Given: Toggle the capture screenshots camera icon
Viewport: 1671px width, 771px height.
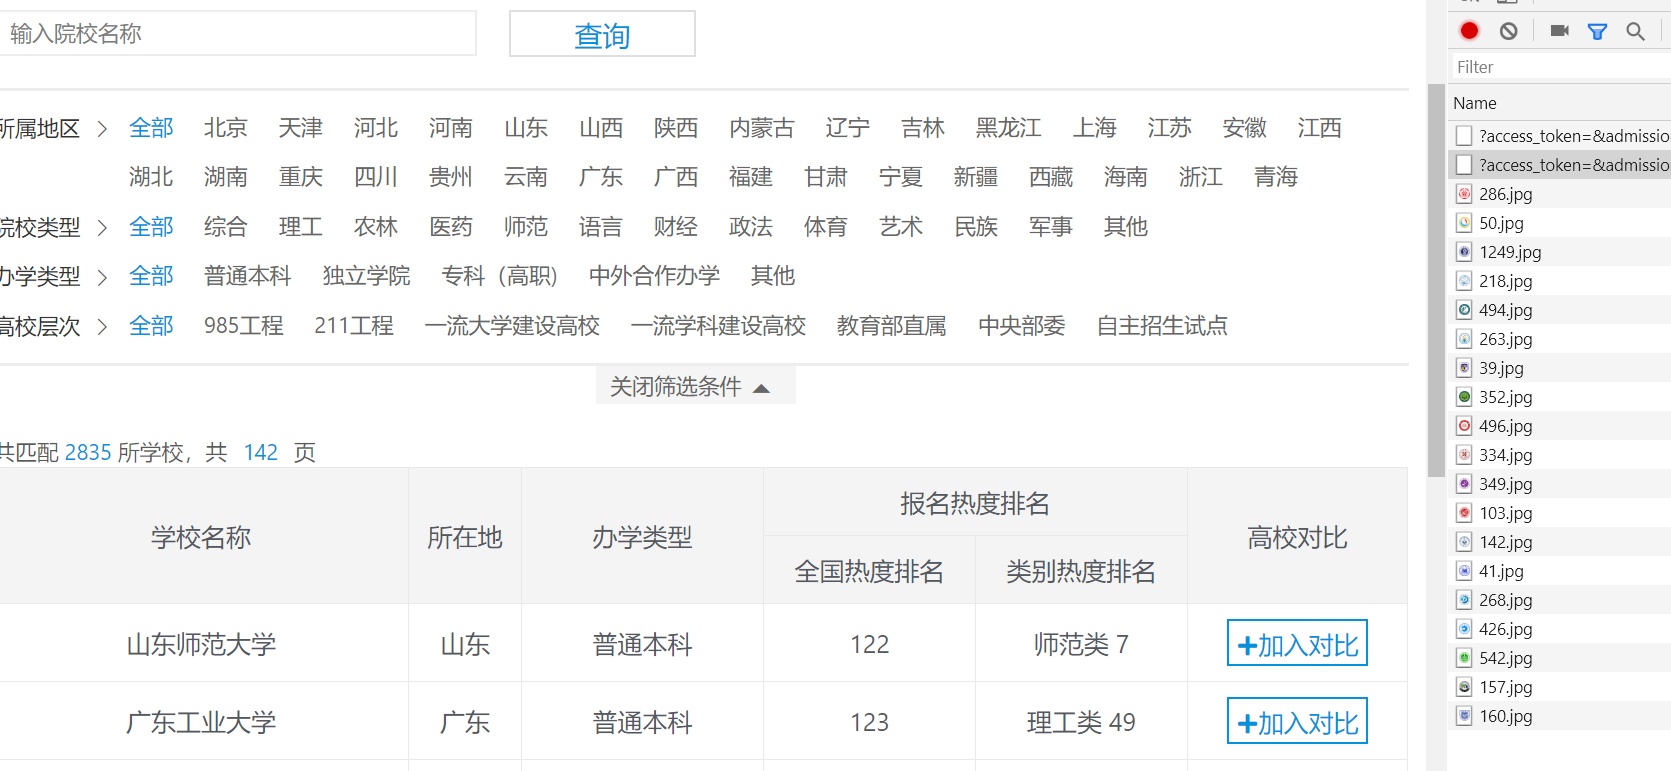Looking at the screenshot, I should (1560, 31).
